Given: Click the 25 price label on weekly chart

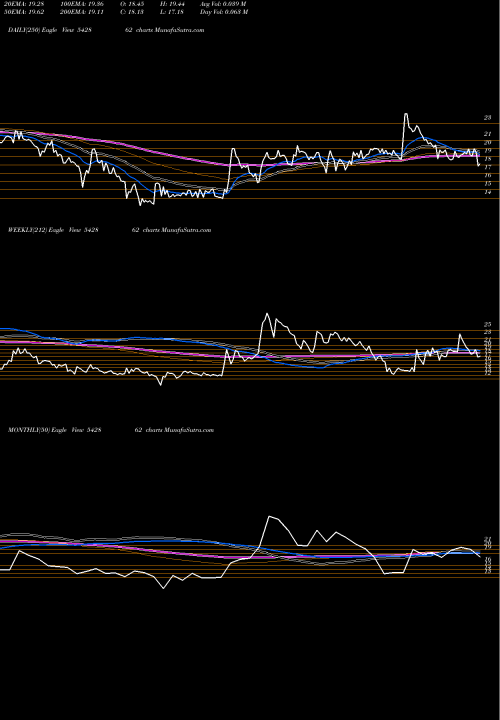Looking at the screenshot, I should (487, 325).
